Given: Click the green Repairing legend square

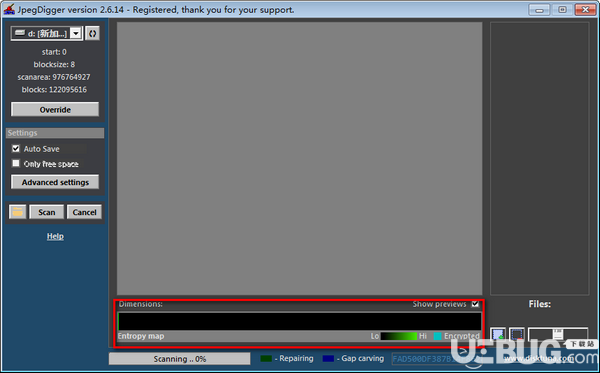Looking at the screenshot, I should (x=266, y=358).
